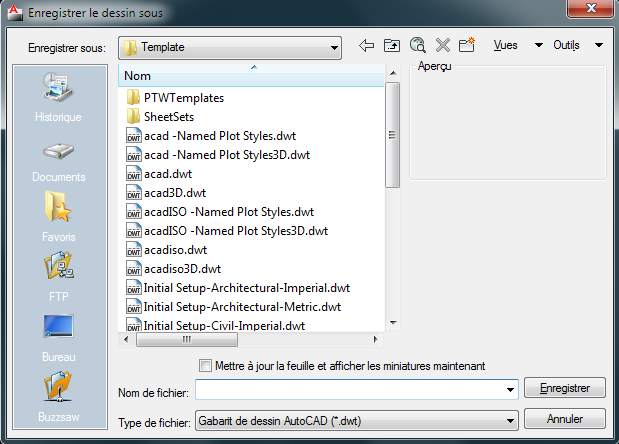
Task: Click the SheetSets folder icon
Action: point(133,116)
